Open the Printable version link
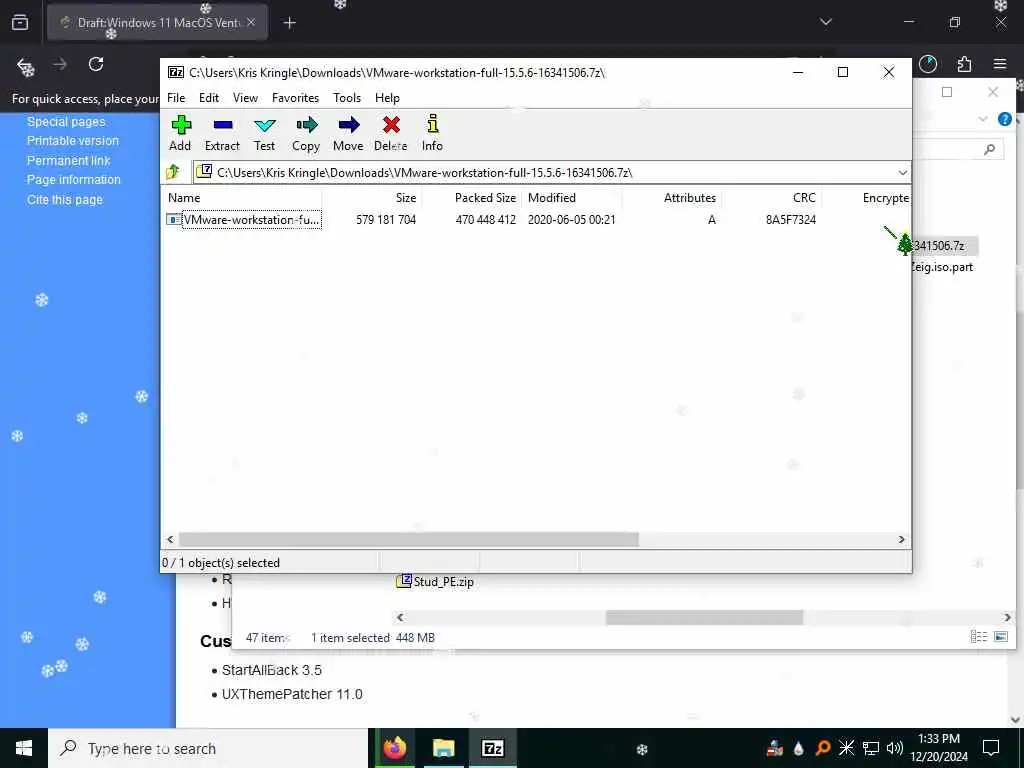This screenshot has width=1024, height=768. [x=72, y=140]
